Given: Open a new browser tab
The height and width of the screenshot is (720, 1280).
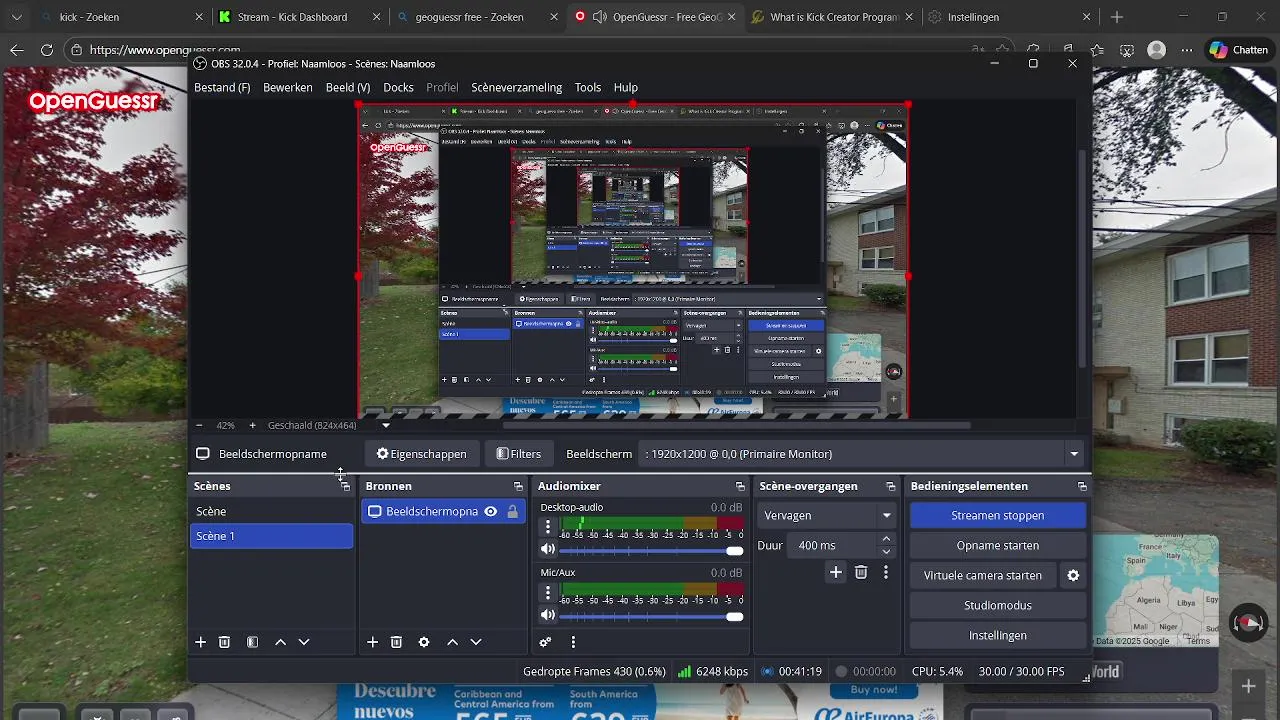Looking at the screenshot, I should pos(1117,17).
